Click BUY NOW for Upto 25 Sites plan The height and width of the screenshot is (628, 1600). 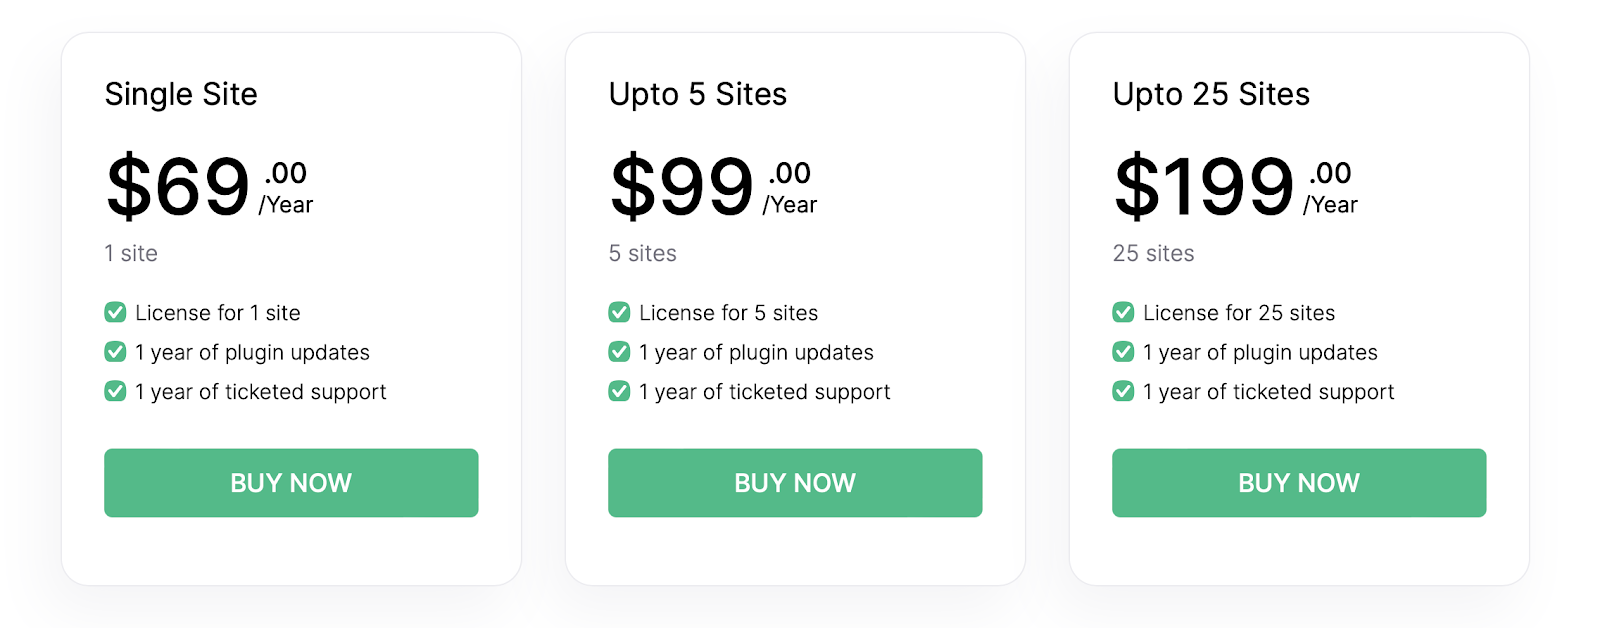1299,483
